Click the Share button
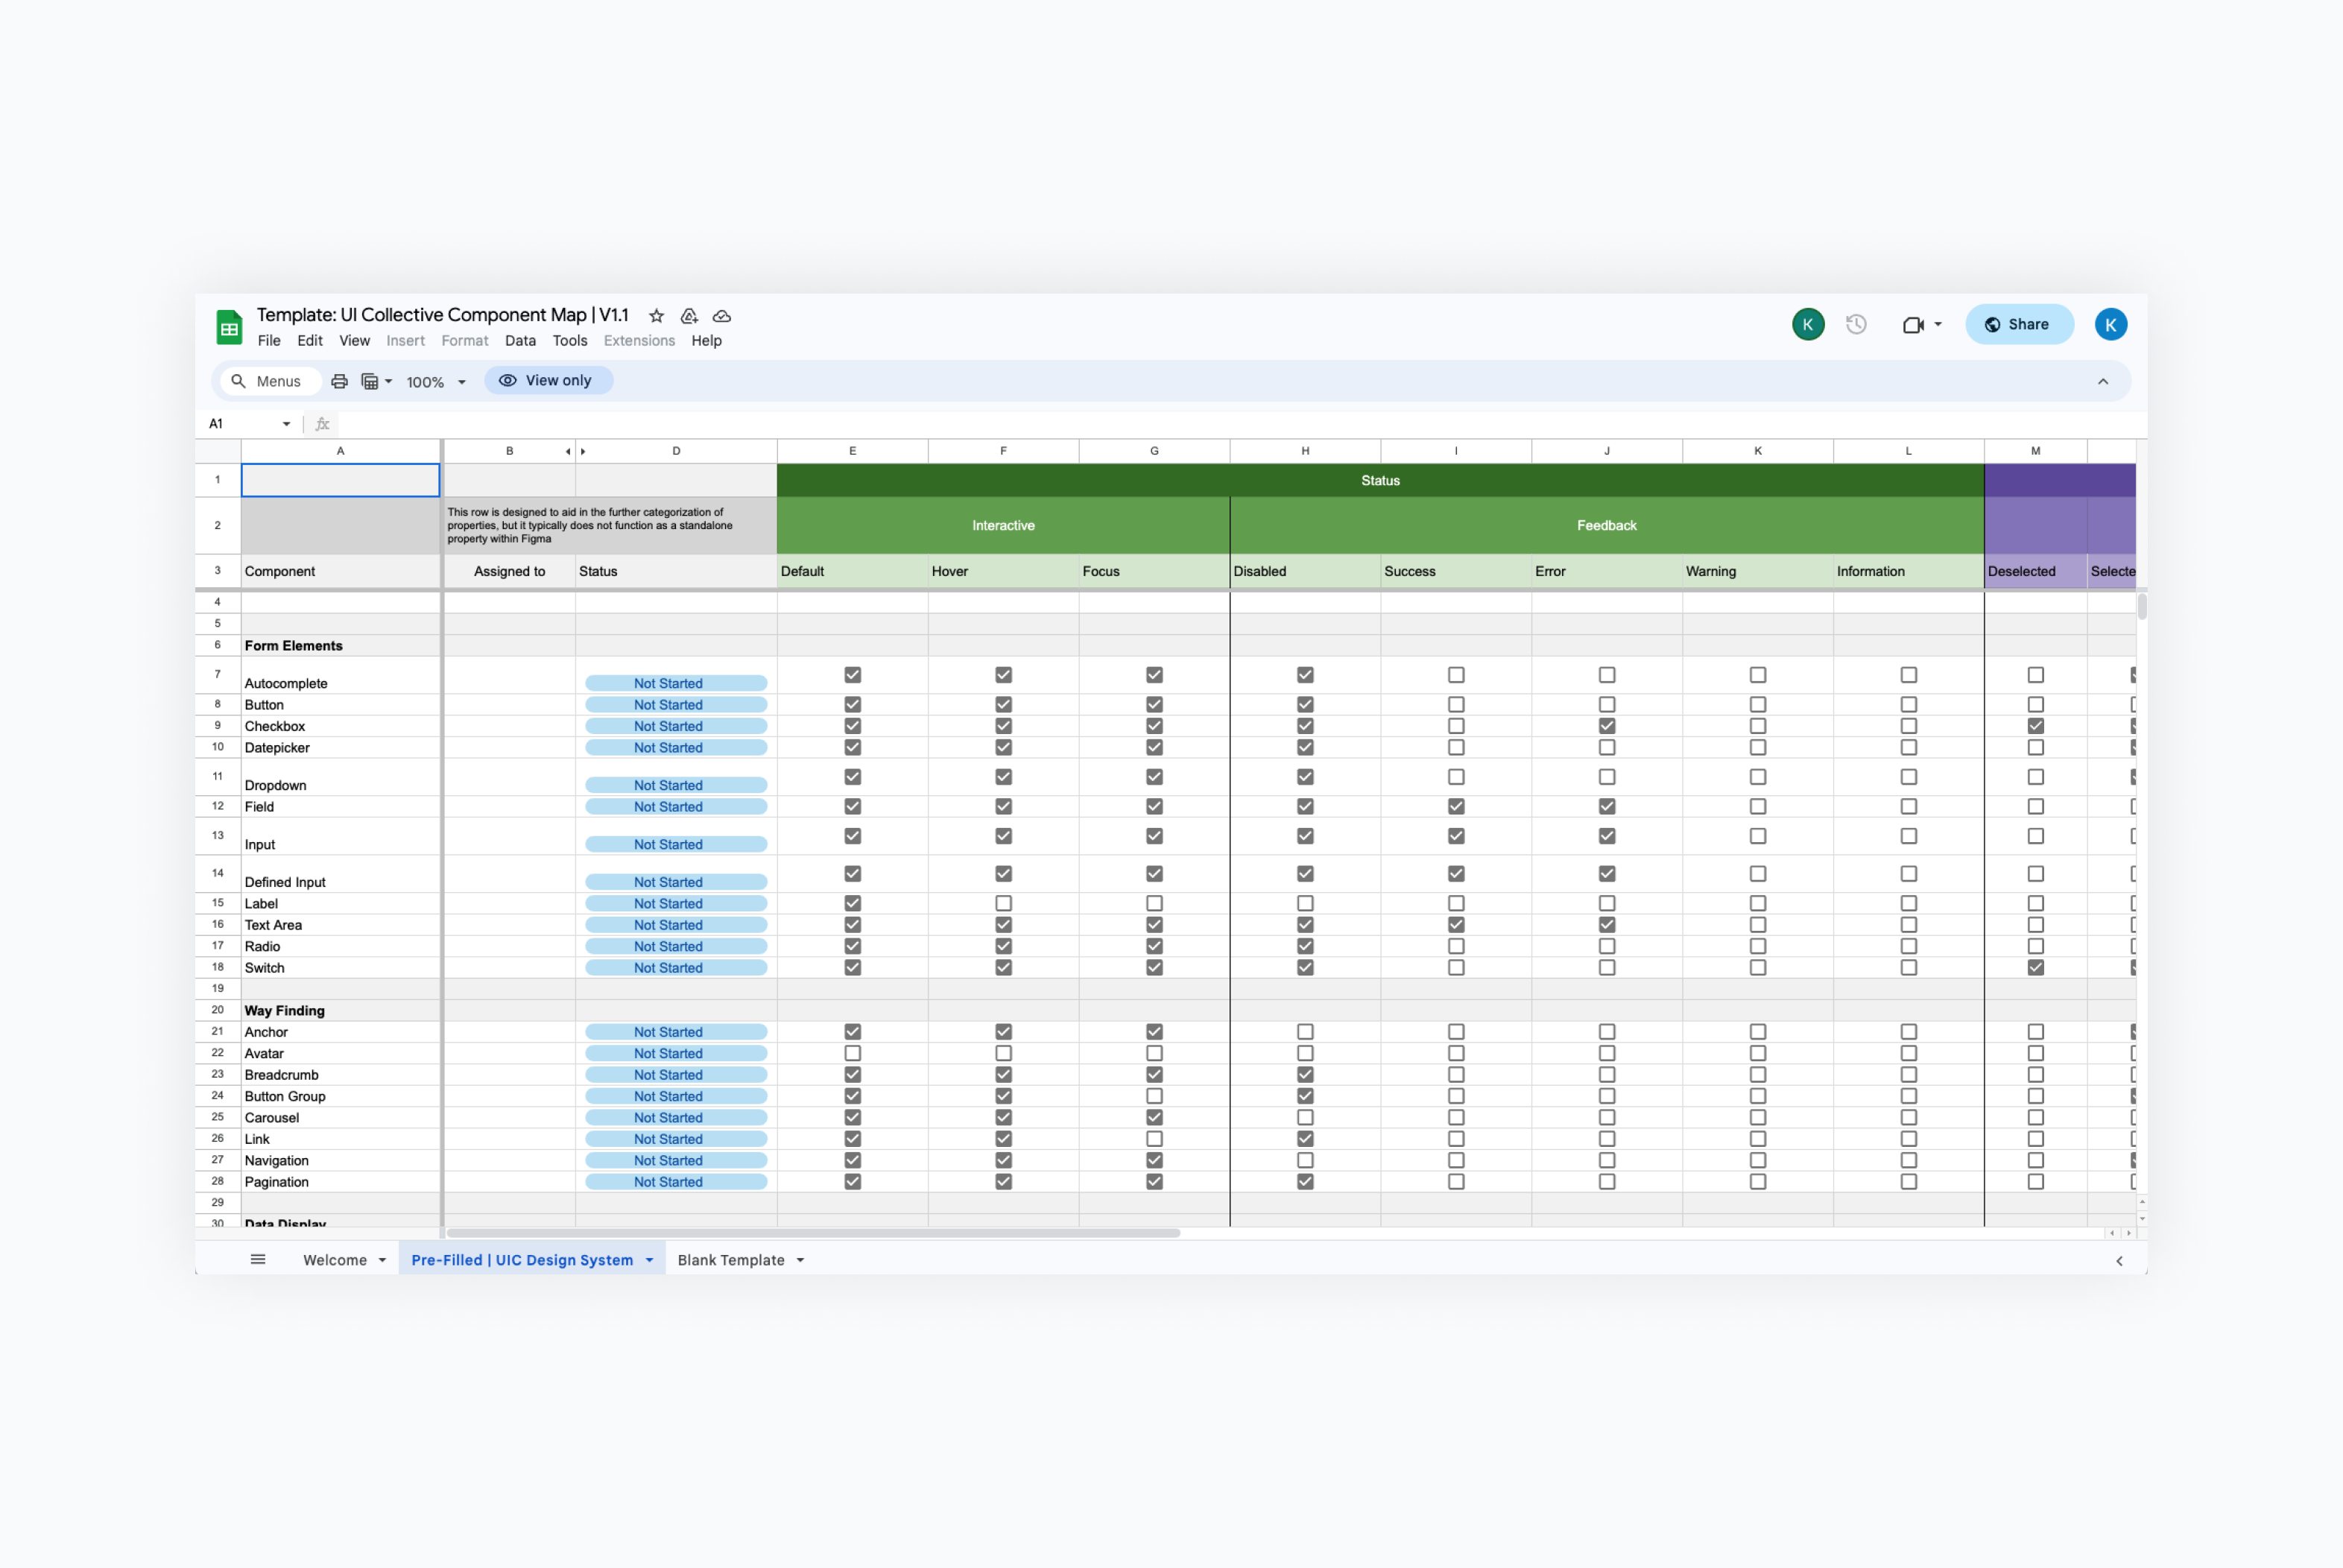2343x1568 pixels. click(2018, 324)
